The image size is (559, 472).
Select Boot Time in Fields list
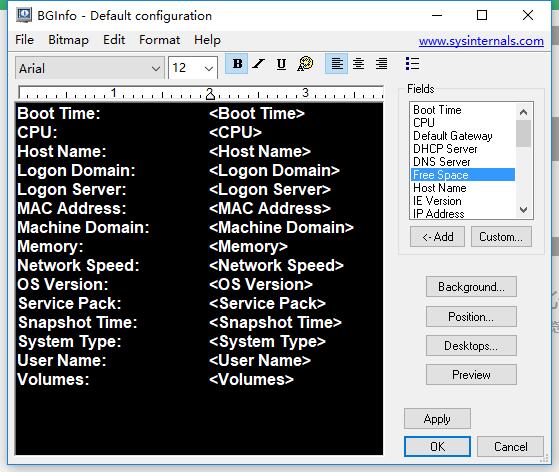463,110
